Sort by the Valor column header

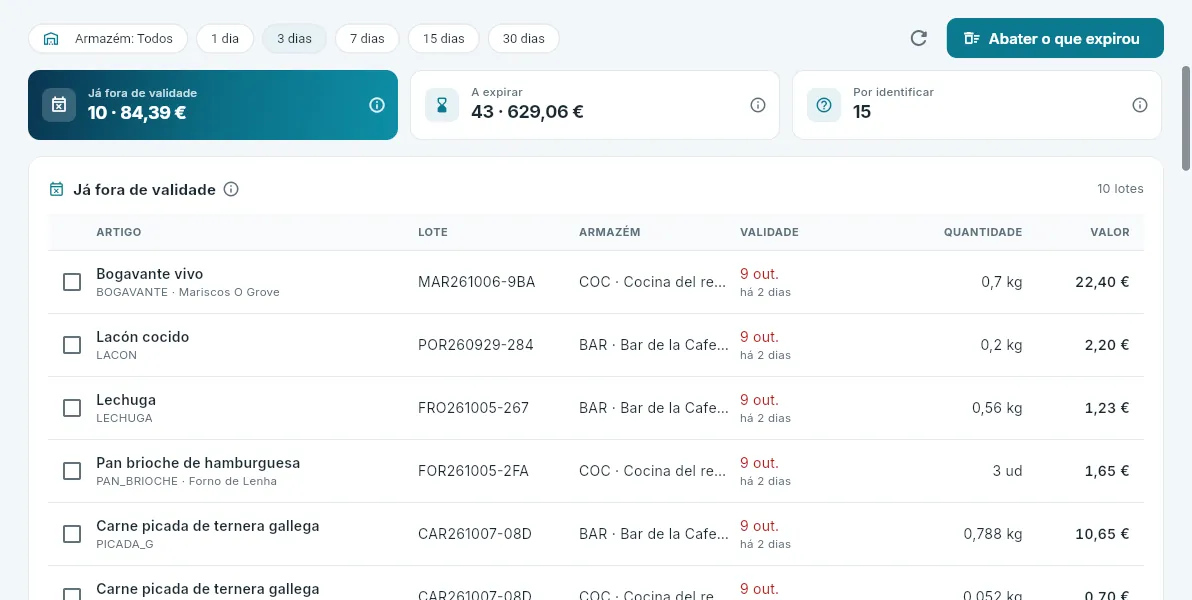pyautogui.click(x=1110, y=232)
